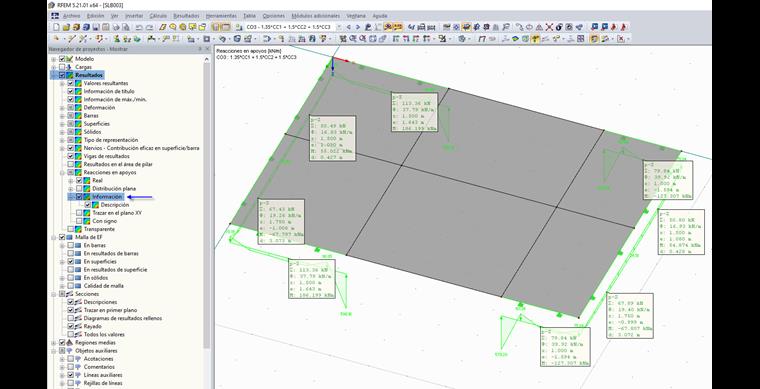Click the New model icon in toolbar
This screenshot has height=389, width=760.
pos(56,27)
